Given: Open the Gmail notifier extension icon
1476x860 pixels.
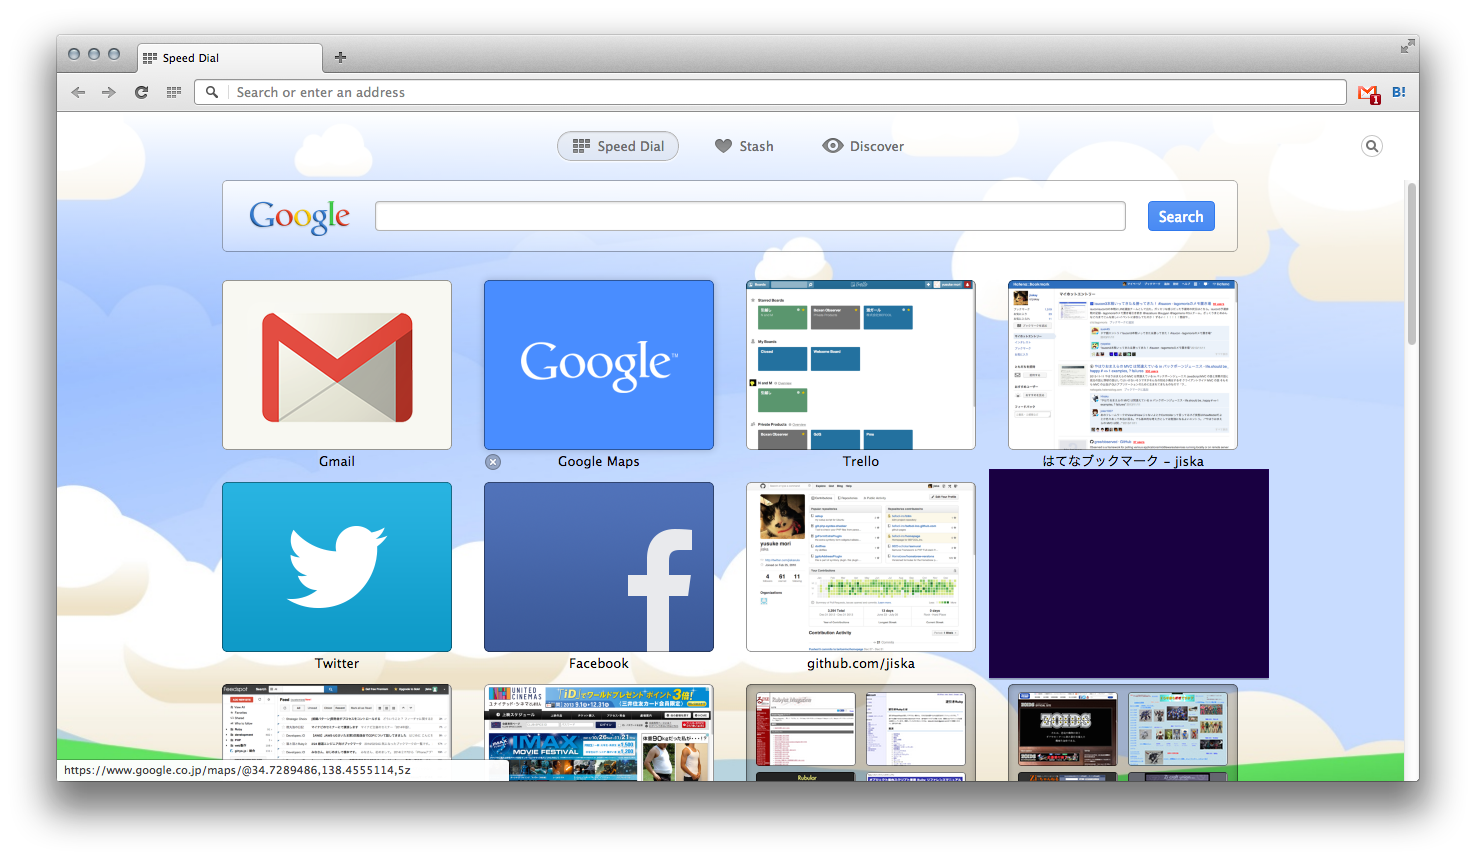Looking at the screenshot, I should pyautogui.click(x=1369, y=94).
